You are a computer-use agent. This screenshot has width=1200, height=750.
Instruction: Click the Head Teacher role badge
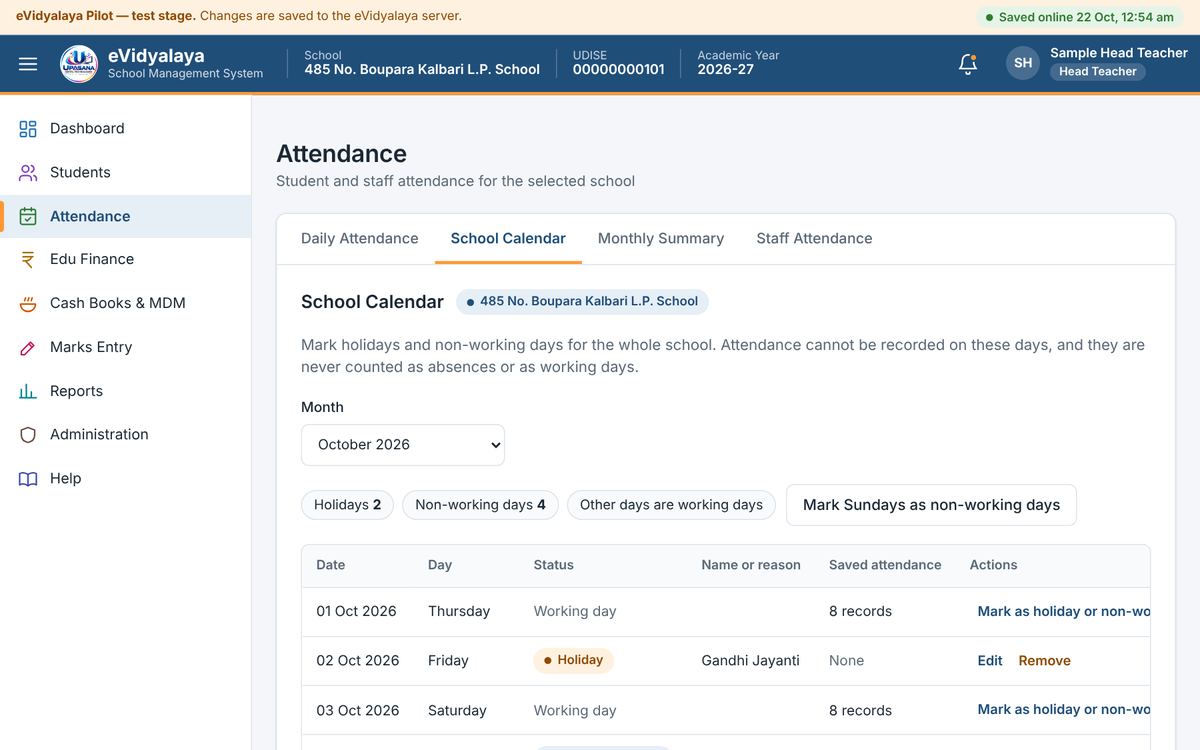[x=1097, y=72]
